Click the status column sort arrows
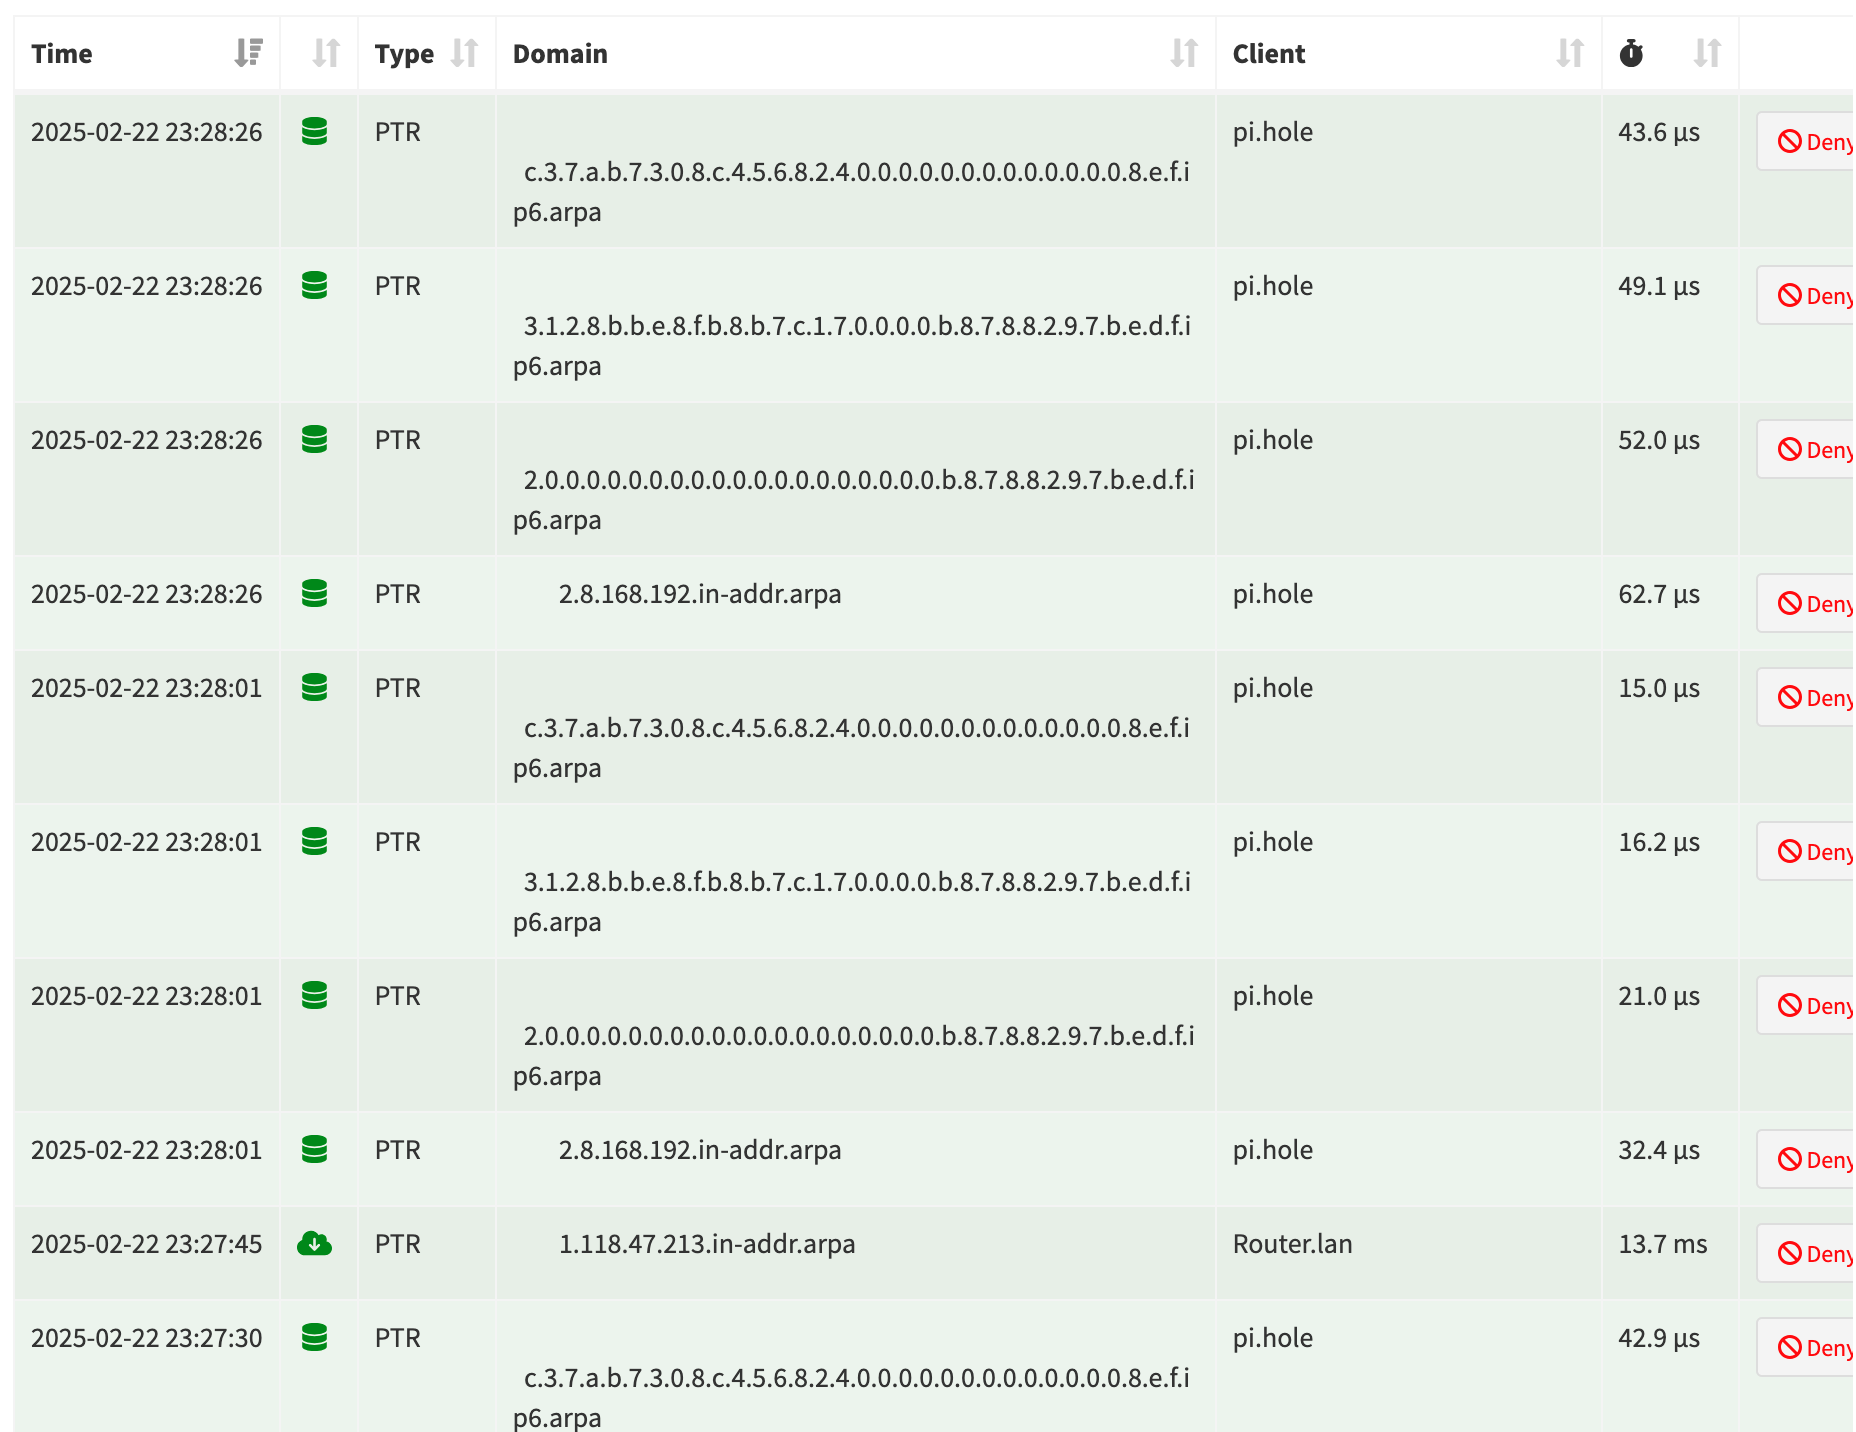Screen dimensions: 1856x1432 click(x=326, y=53)
